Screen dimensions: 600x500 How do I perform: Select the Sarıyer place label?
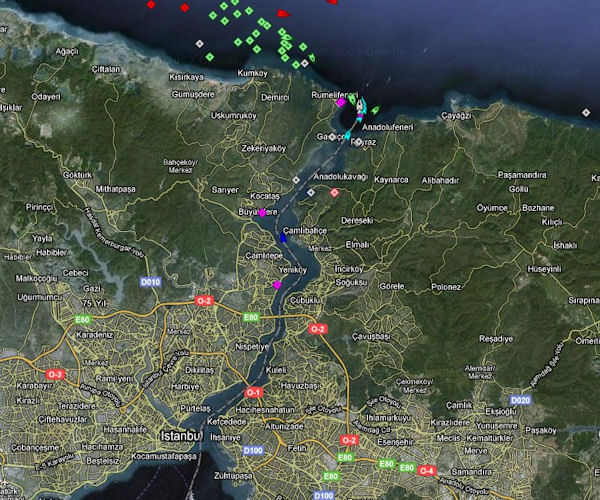click(225, 188)
